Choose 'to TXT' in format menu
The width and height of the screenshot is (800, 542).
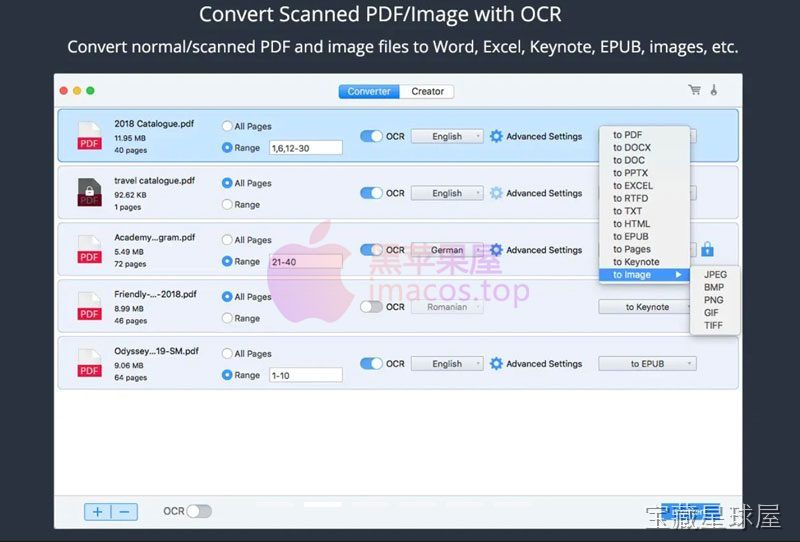pos(644,211)
